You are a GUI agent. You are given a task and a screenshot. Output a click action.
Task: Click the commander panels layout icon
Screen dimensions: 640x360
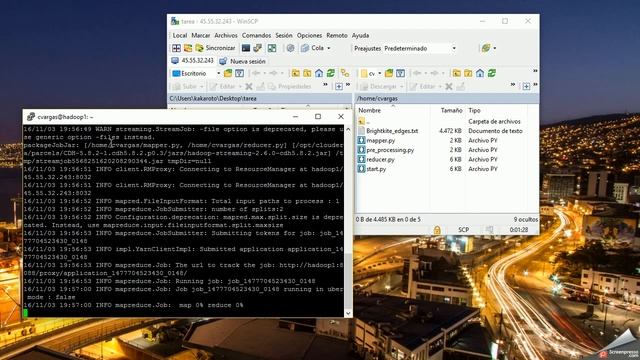coord(176,48)
